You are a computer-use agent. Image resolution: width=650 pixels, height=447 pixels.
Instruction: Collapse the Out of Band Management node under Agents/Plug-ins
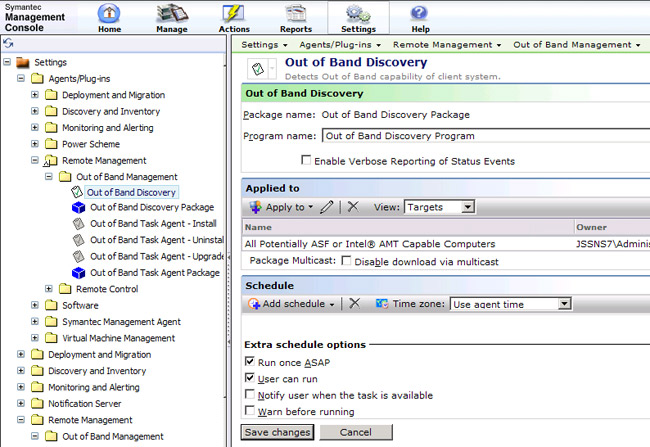coord(49,177)
